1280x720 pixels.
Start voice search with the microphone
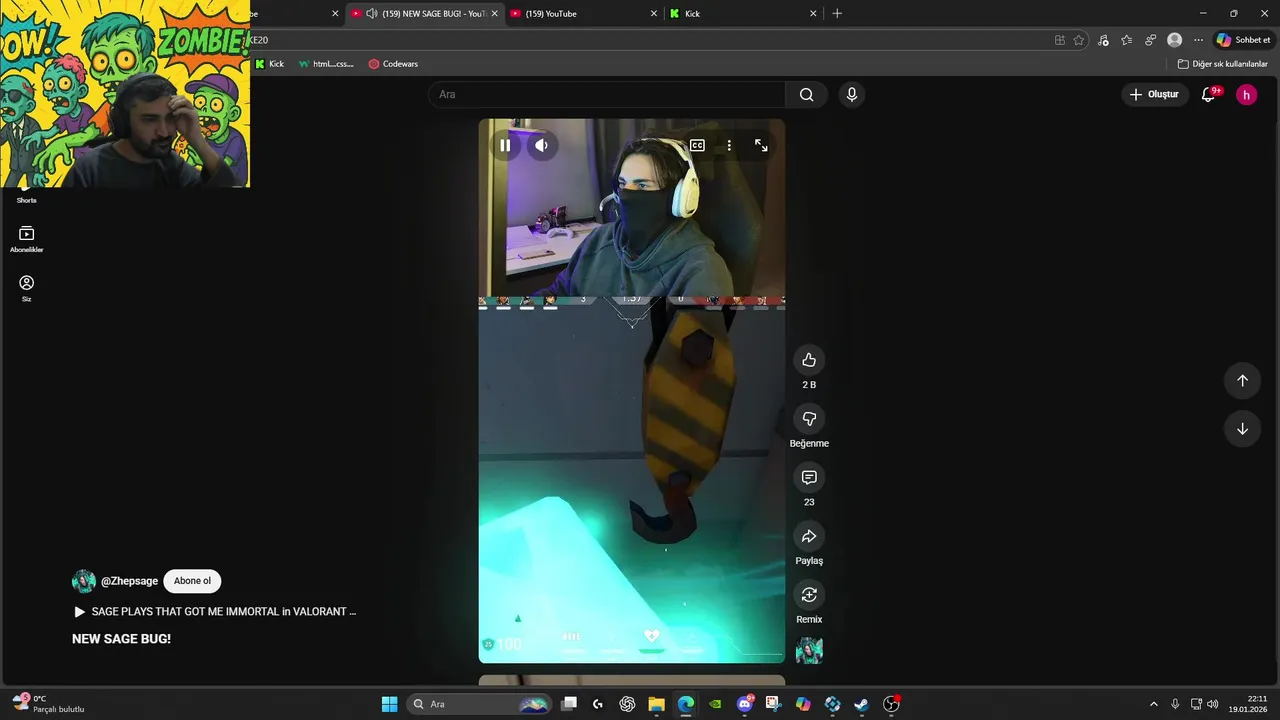coord(852,94)
